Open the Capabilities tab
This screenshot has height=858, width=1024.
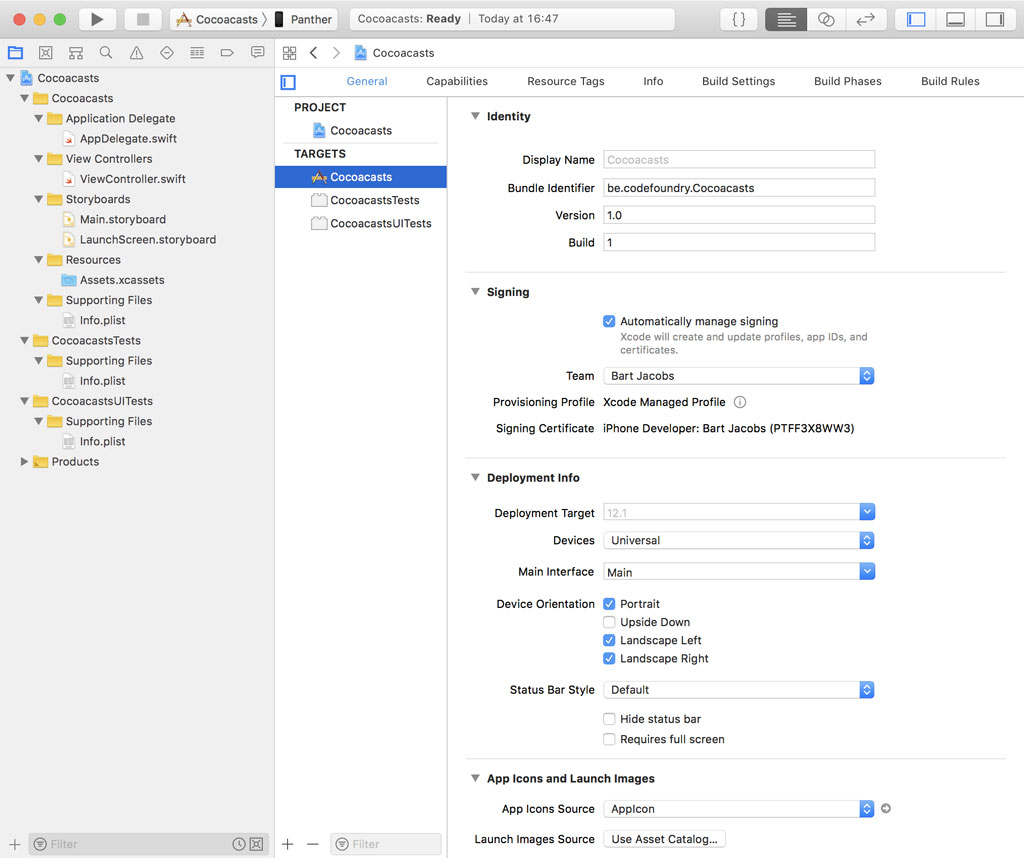click(x=456, y=81)
